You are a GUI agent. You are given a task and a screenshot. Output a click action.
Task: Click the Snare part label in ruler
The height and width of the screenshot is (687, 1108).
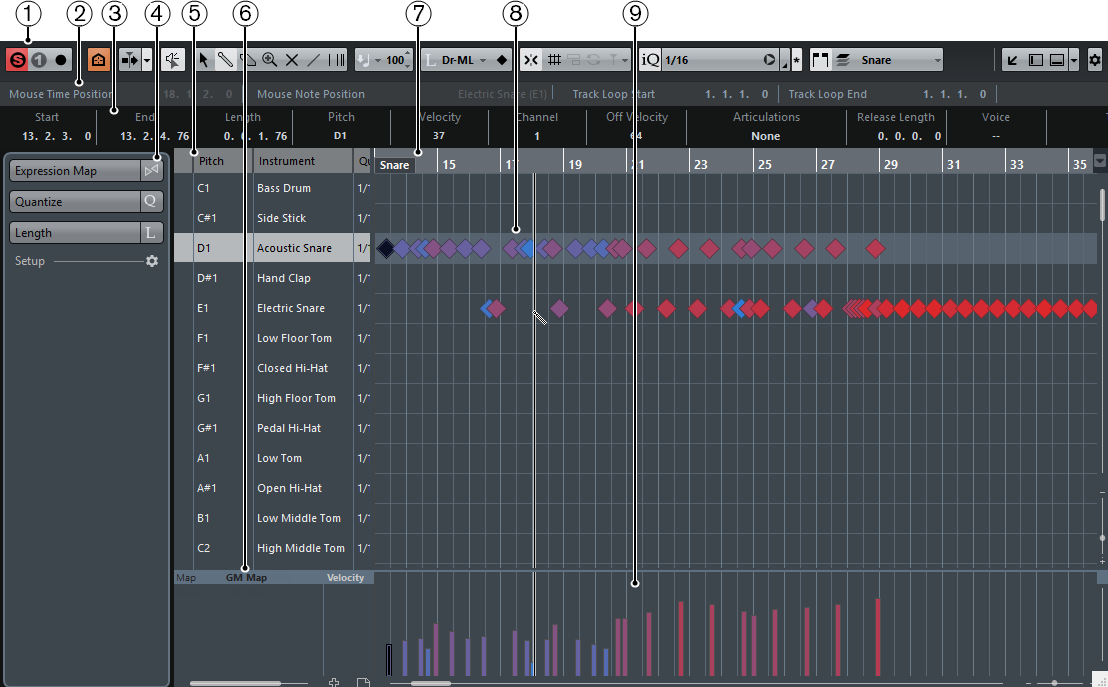[394, 165]
